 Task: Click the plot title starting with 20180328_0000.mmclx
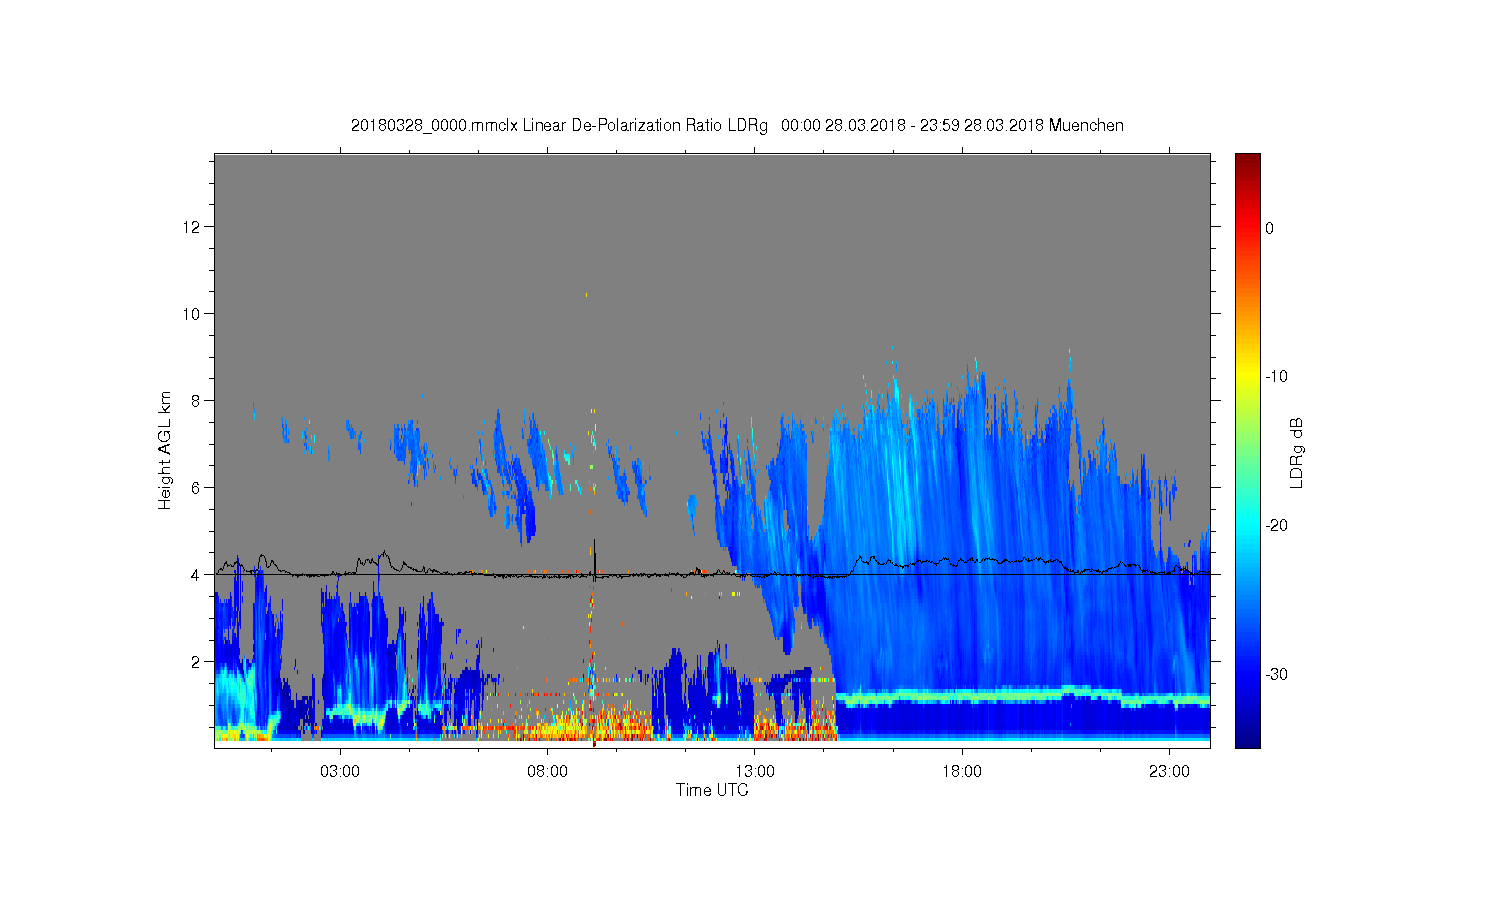pyautogui.click(x=737, y=126)
